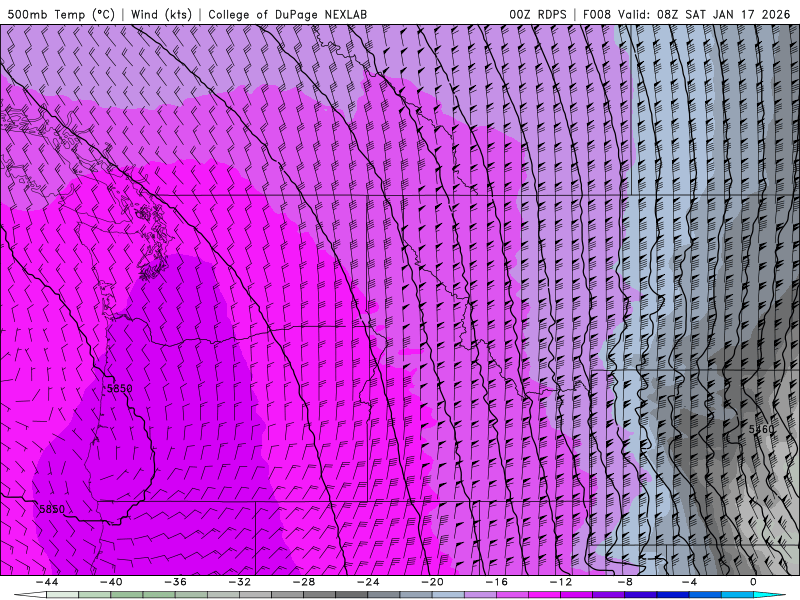Screen dimensions: 800x600
Task: Click the -36 value on the temperature scale
Action: (x=176, y=582)
